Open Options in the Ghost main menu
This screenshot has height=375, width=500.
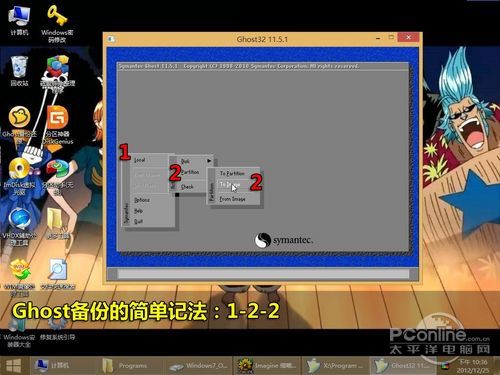[x=142, y=200]
